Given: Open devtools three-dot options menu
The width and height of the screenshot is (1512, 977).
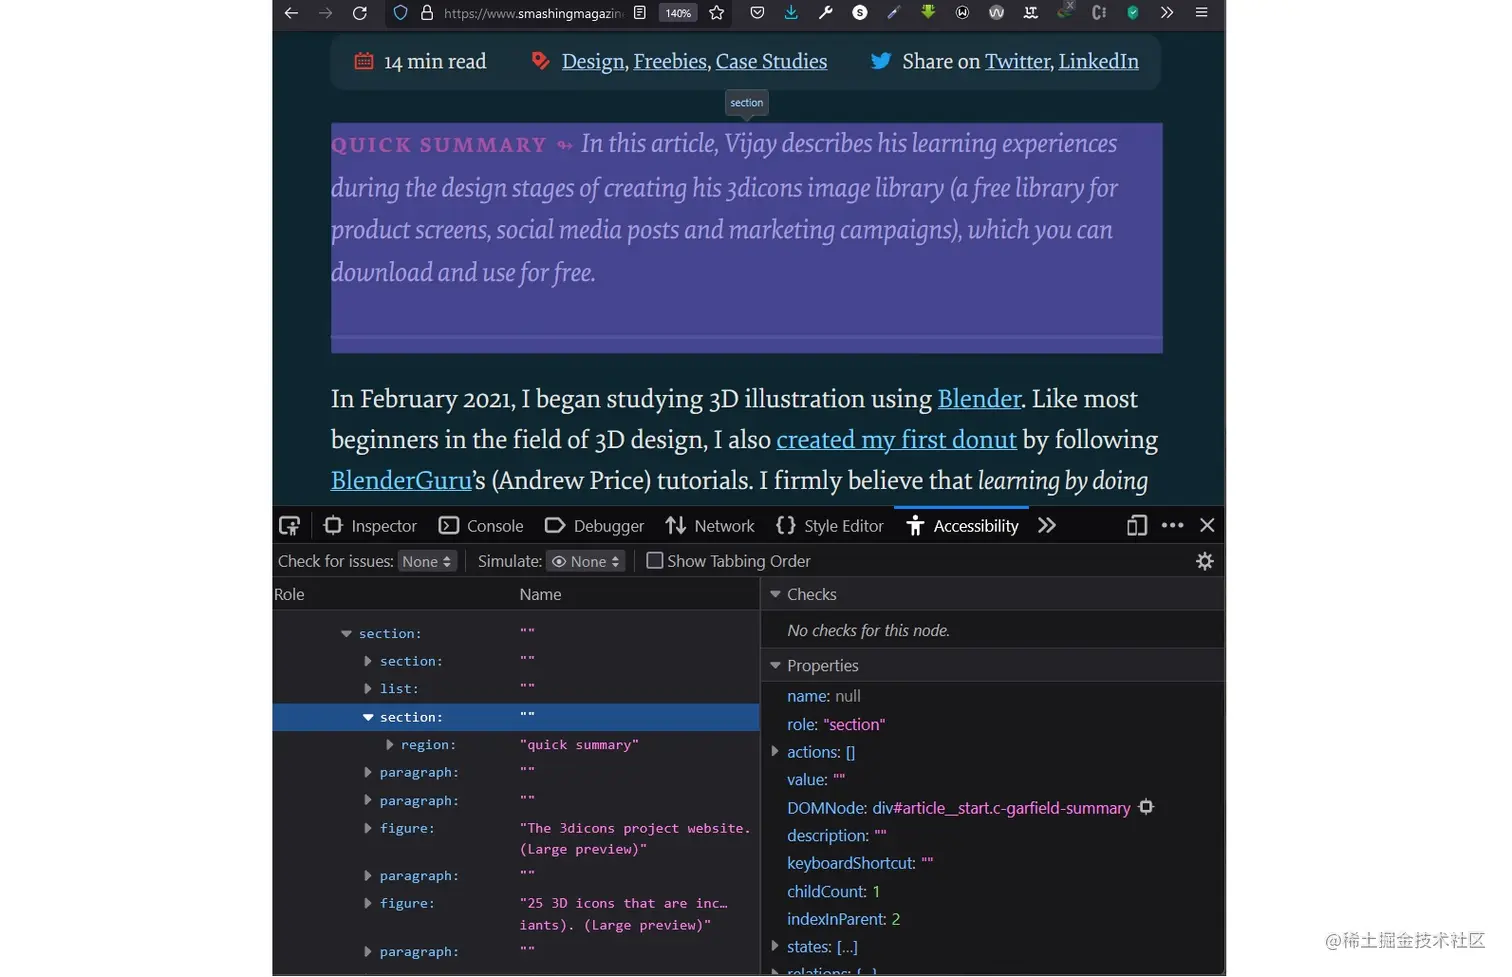Looking at the screenshot, I should (1172, 526).
